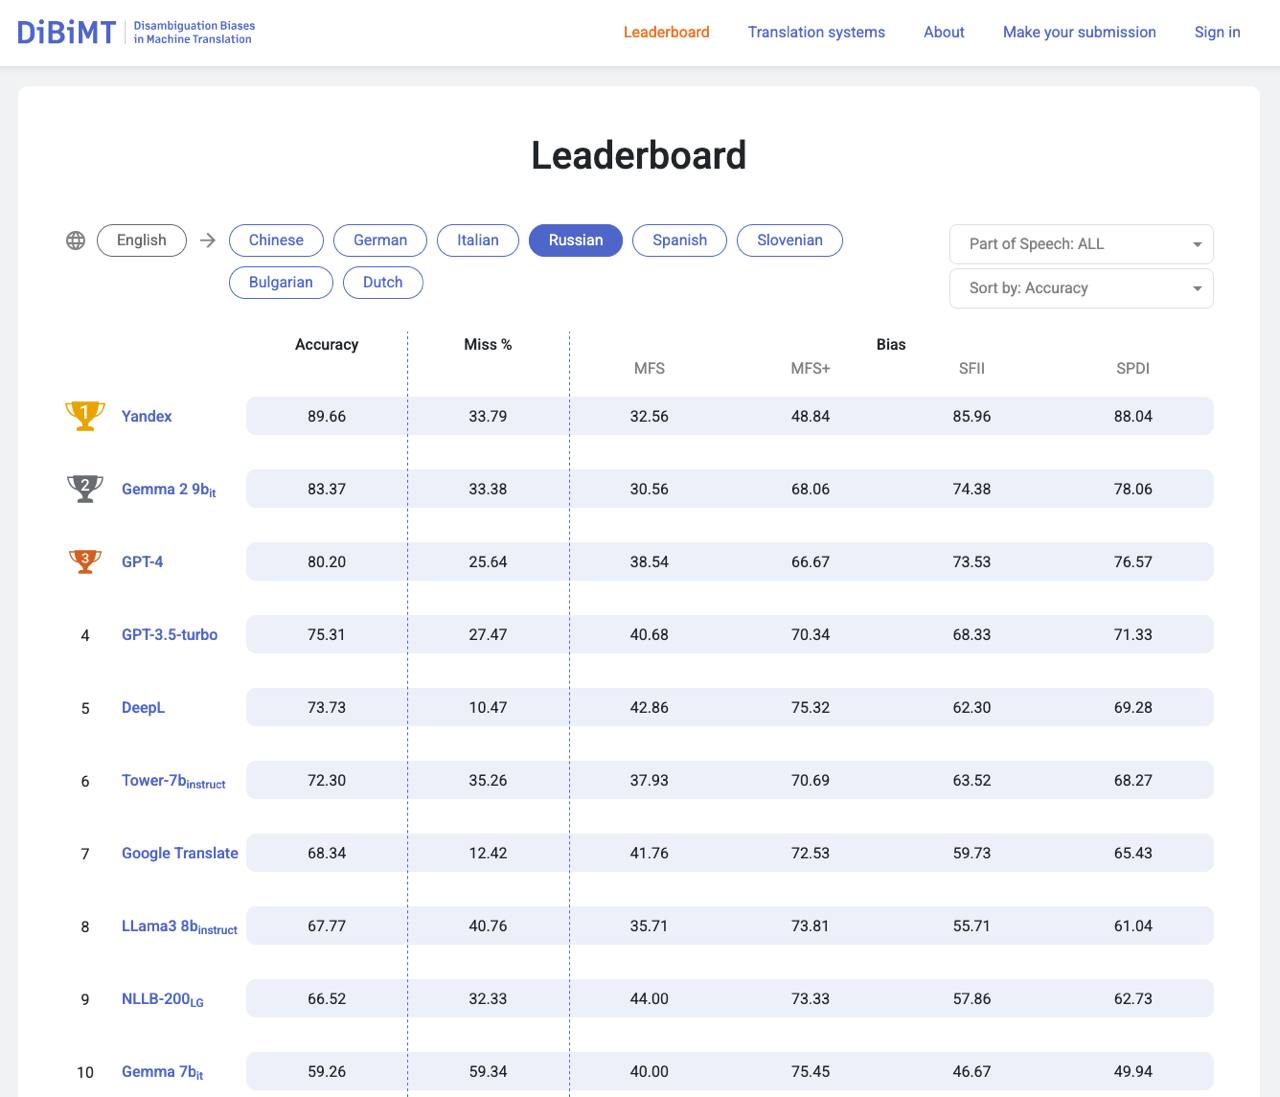Select Italian as target language
The width and height of the screenshot is (1280, 1097).
point(478,240)
